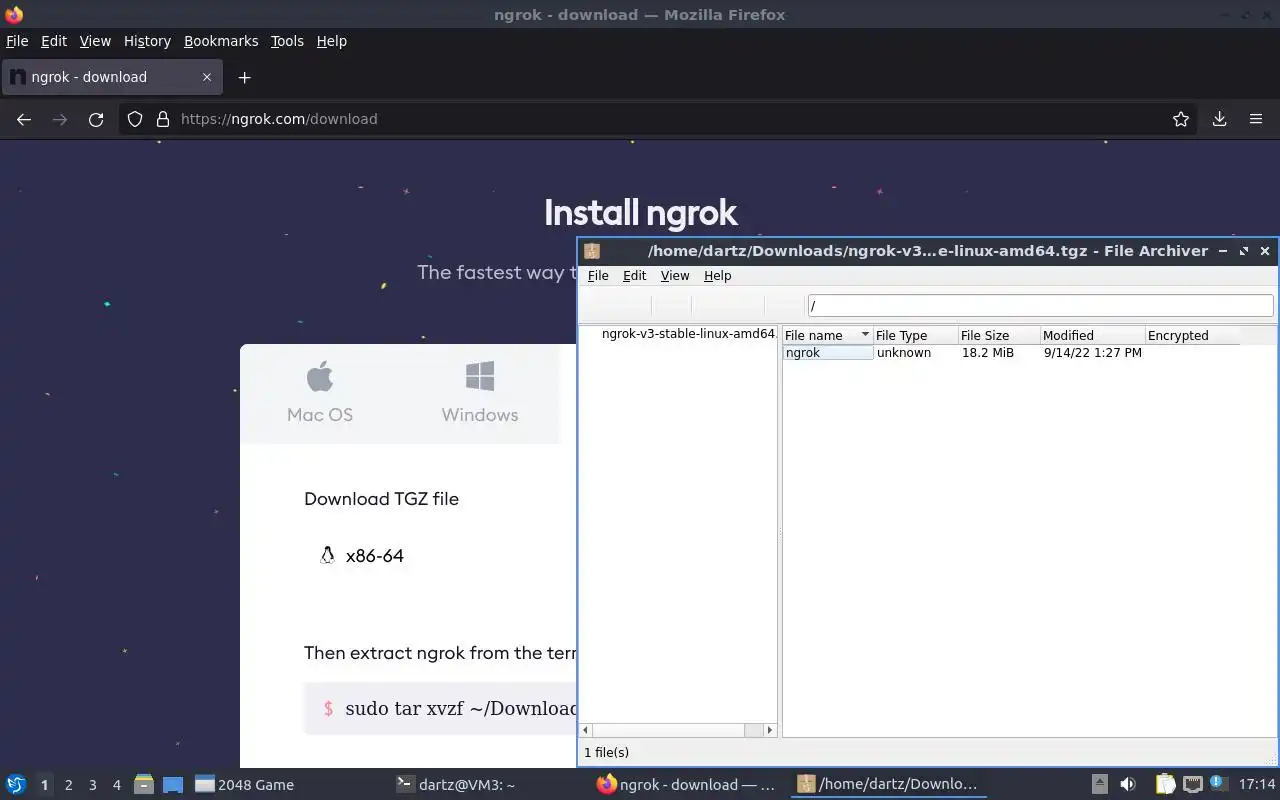Click the show desktop taskbar icon
Viewport: 1280px width, 800px height.
coord(172,785)
